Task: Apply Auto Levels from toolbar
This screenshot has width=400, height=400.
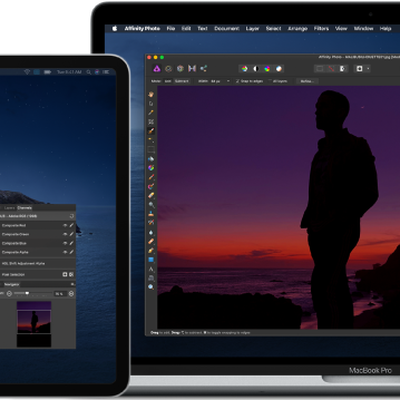Action: 245,69
